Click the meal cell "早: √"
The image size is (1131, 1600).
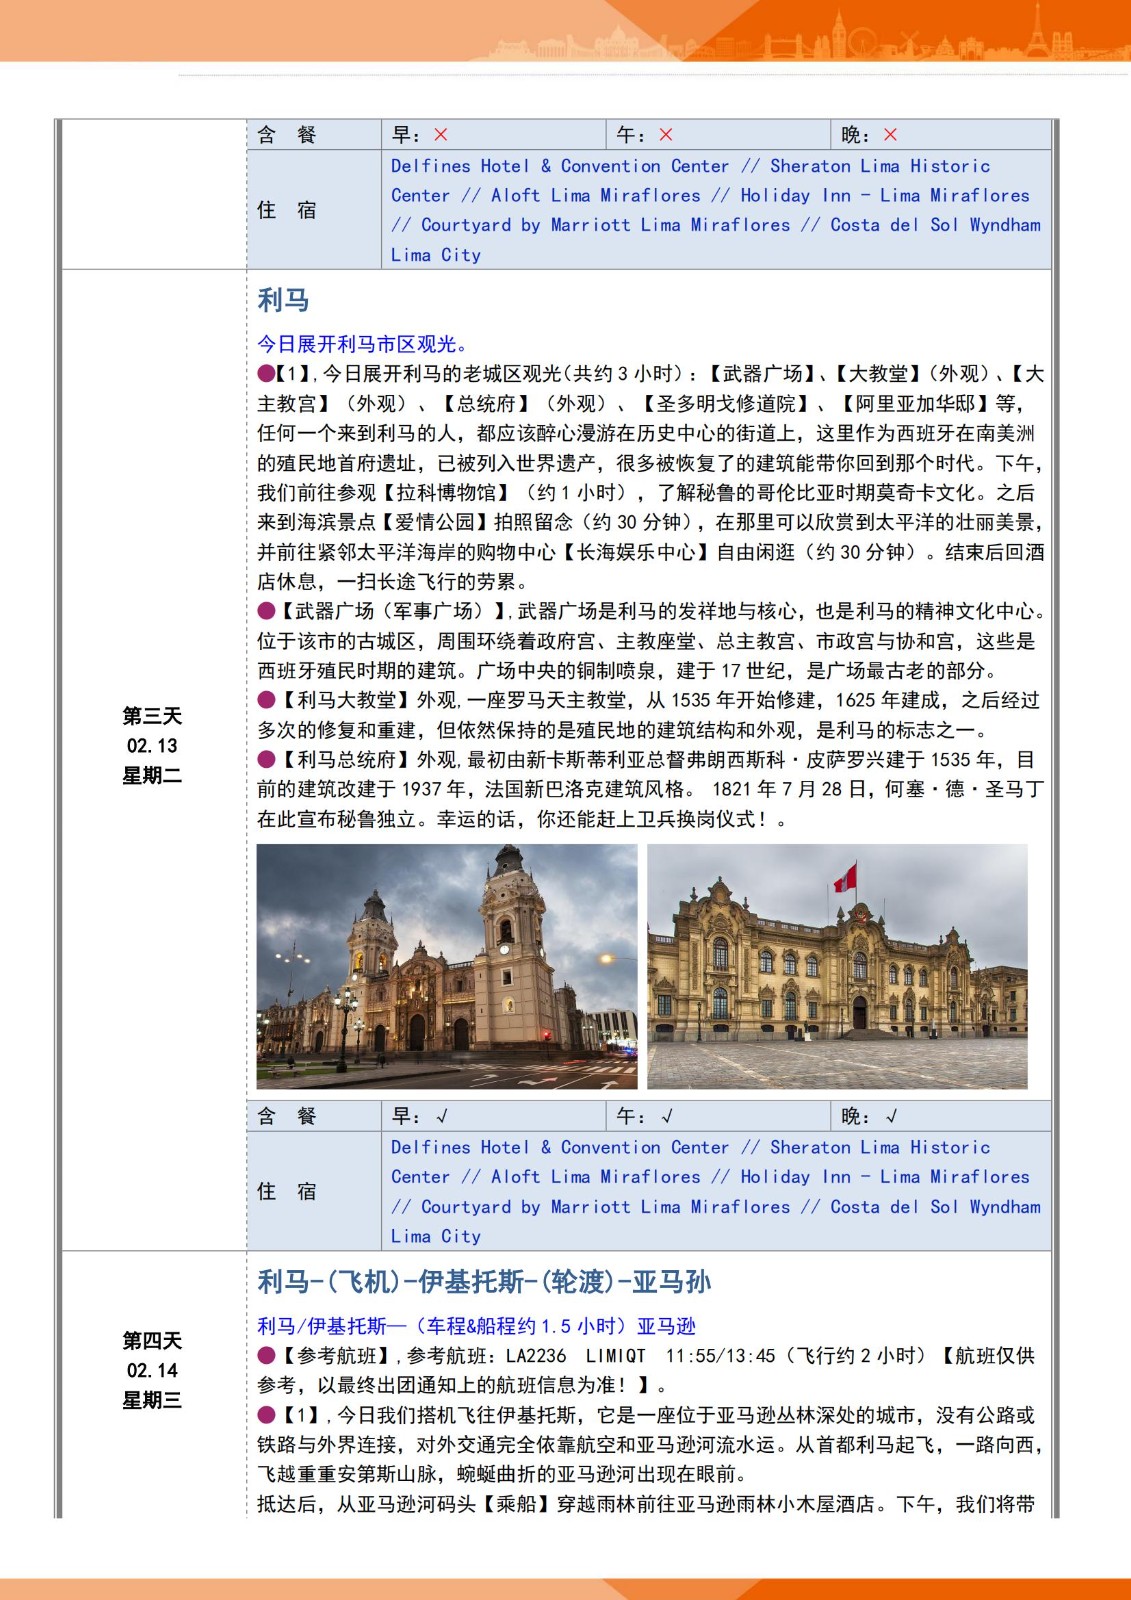point(494,1116)
